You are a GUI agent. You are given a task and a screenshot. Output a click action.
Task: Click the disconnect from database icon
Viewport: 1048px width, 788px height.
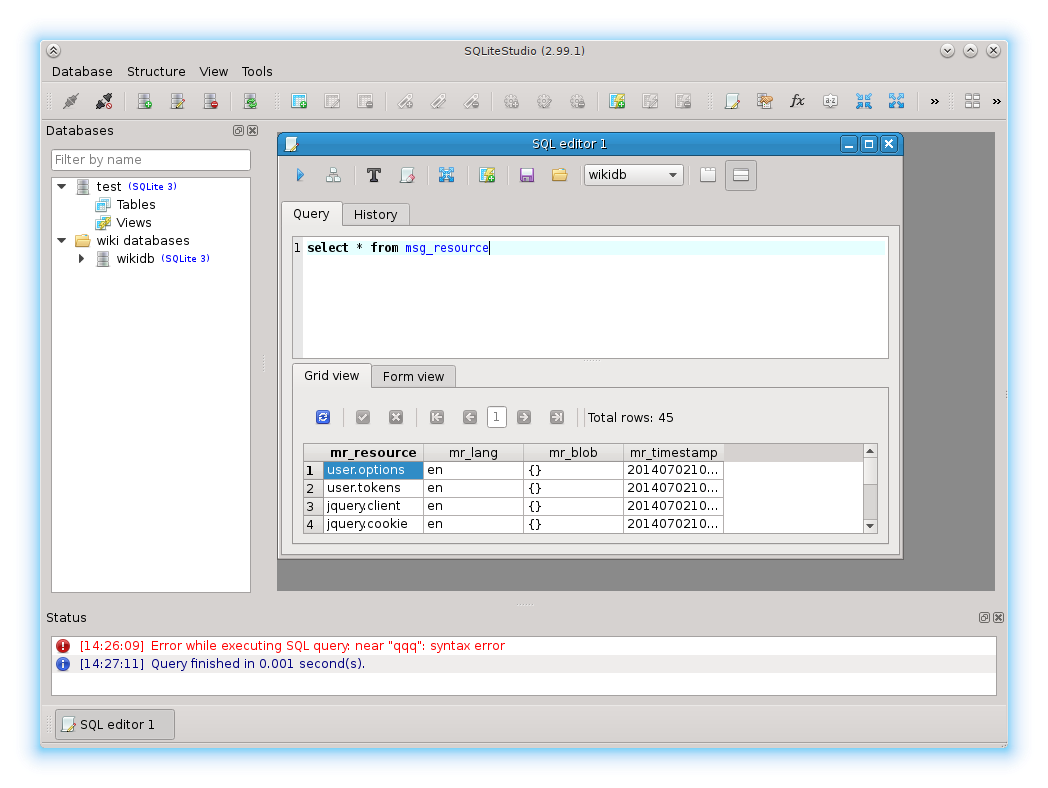coord(104,101)
